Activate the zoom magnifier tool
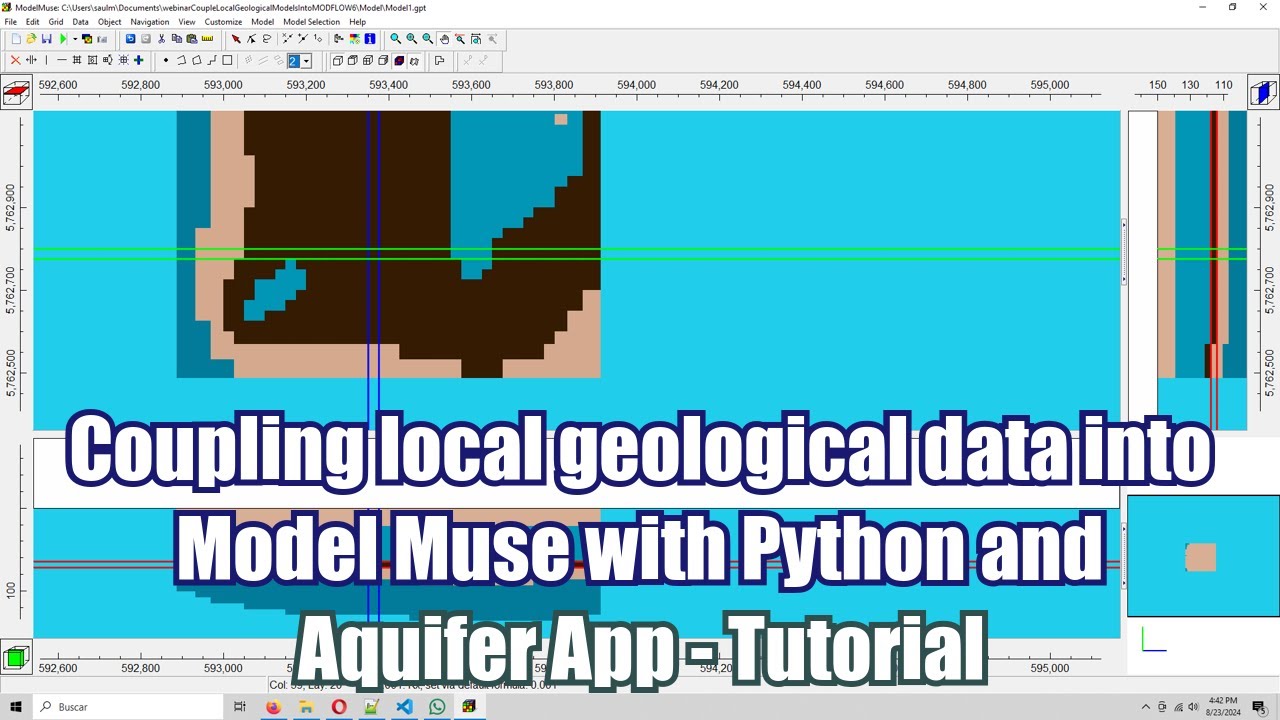 click(396, 39)
